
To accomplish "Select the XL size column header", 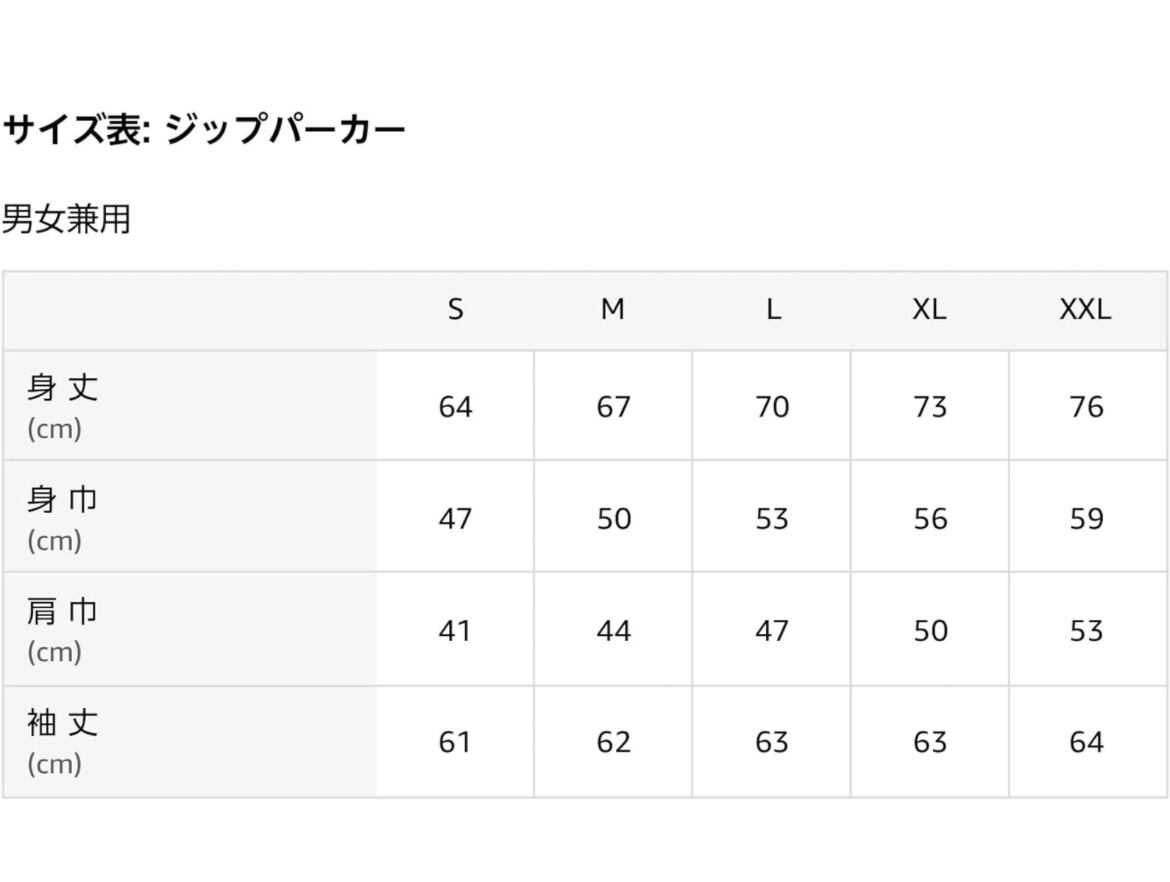I will coord(929,310).
